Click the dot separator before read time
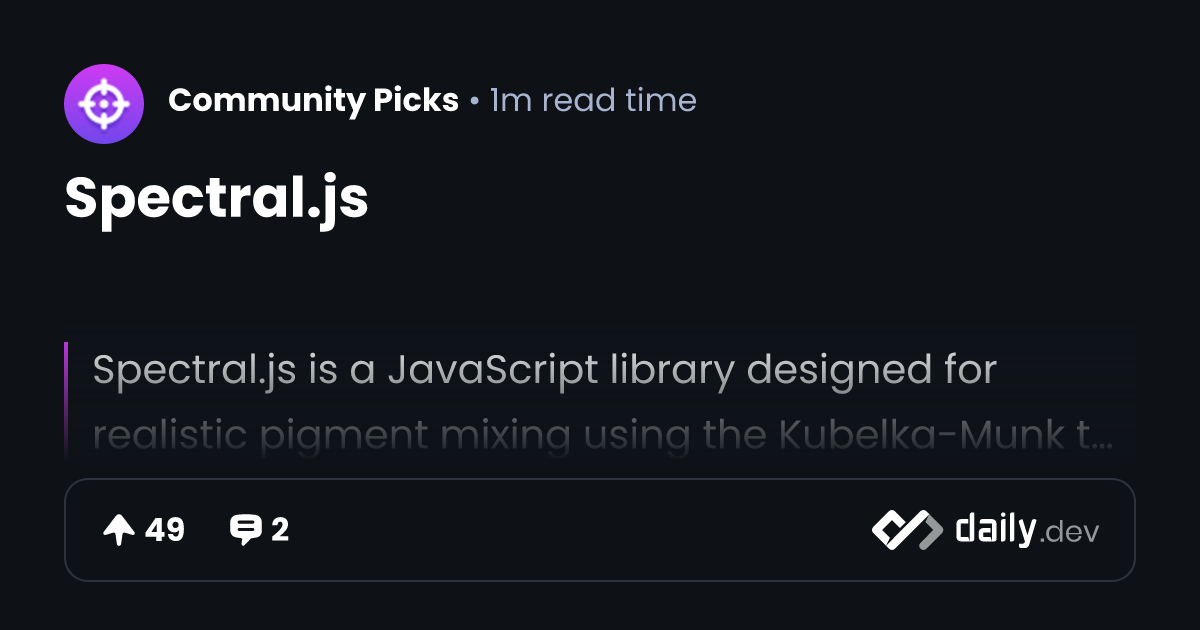This screenshot has width=1200, height=630. click(x=474, y=101)
